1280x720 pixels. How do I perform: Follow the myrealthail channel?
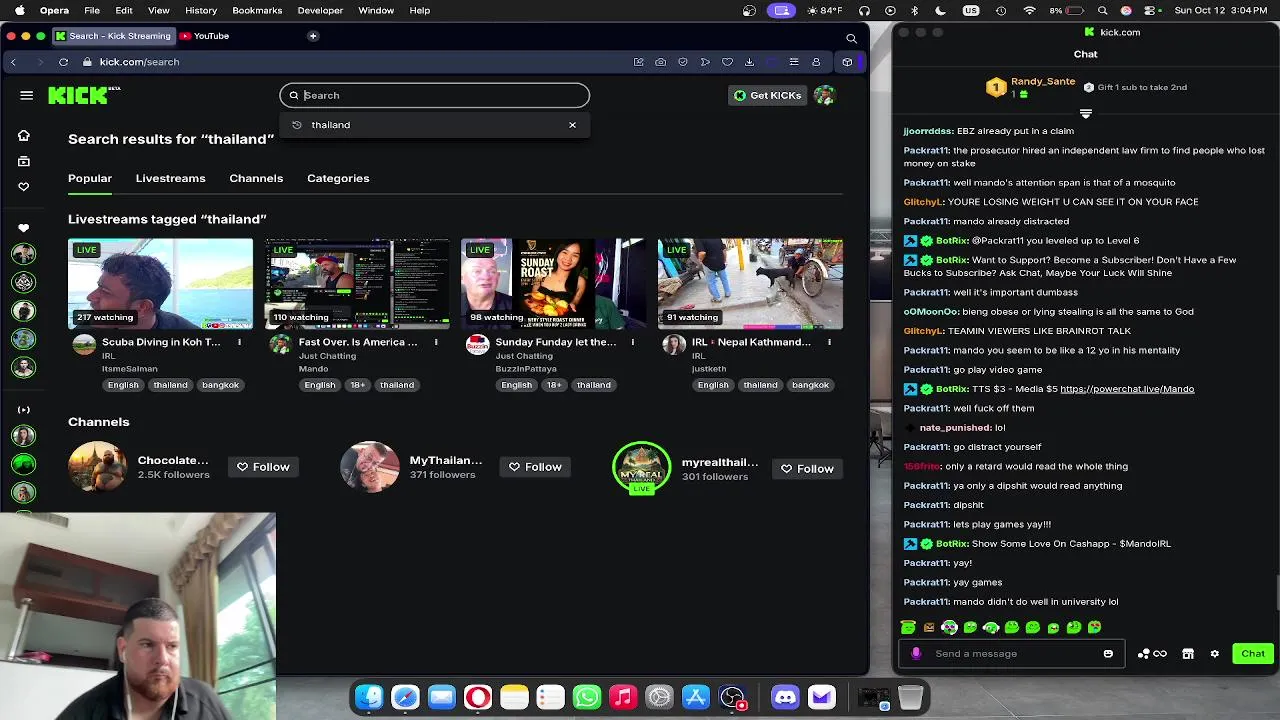pos(807,469)
